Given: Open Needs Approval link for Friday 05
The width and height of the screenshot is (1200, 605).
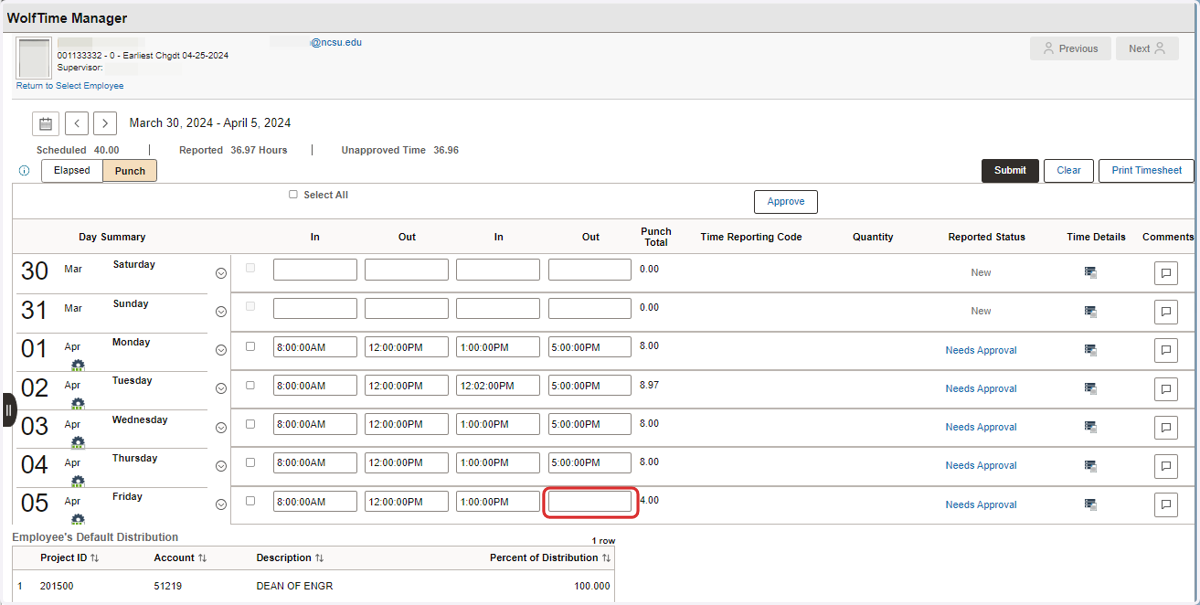Looking at the screenshot, I should tap(981, 505).
